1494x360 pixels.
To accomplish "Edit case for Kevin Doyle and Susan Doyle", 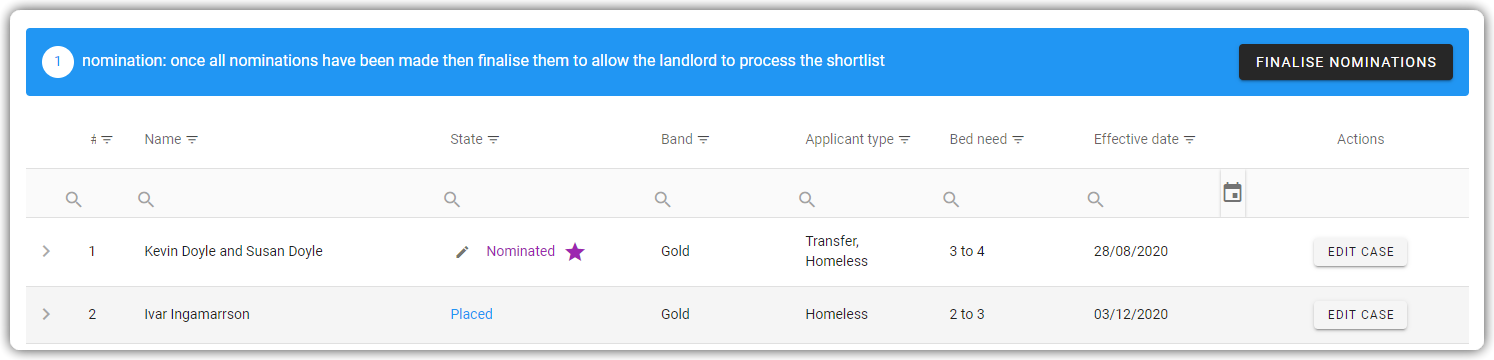I will tap(1360, 252).
